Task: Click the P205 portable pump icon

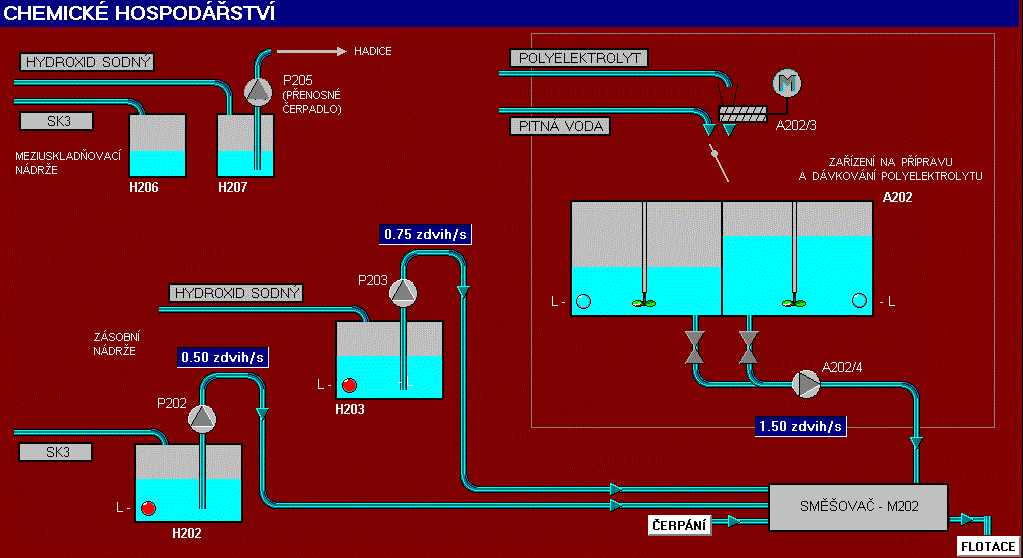Action: pyautogui.click(x=258, y=91)
